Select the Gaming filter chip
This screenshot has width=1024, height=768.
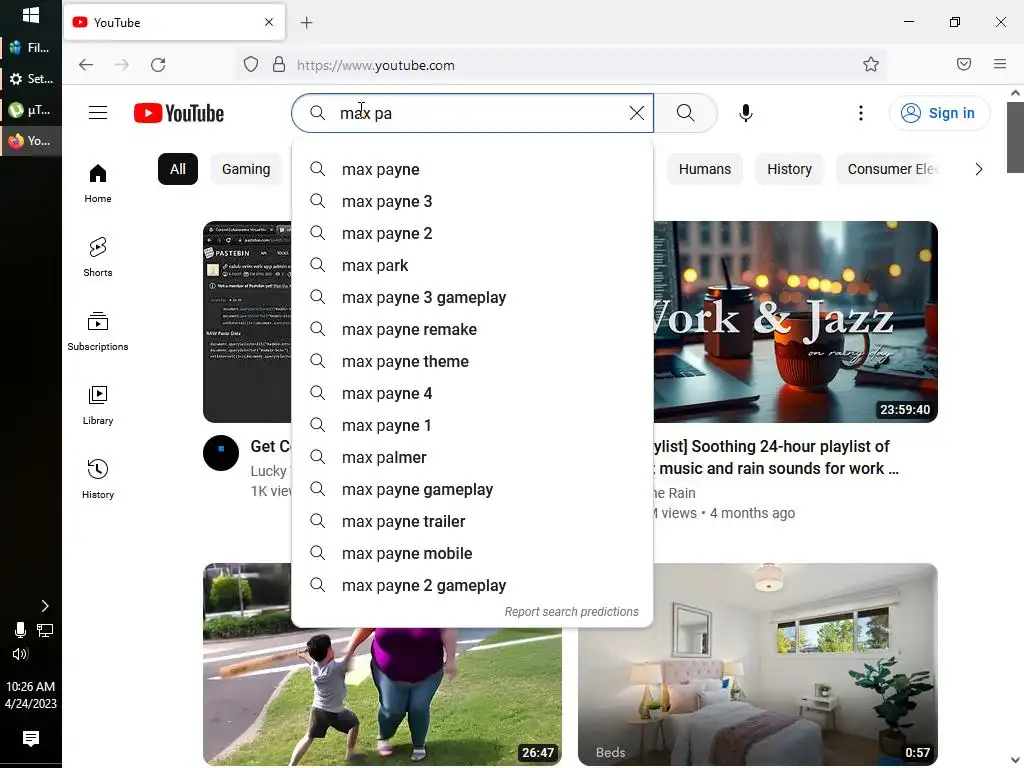pos(246,169)
